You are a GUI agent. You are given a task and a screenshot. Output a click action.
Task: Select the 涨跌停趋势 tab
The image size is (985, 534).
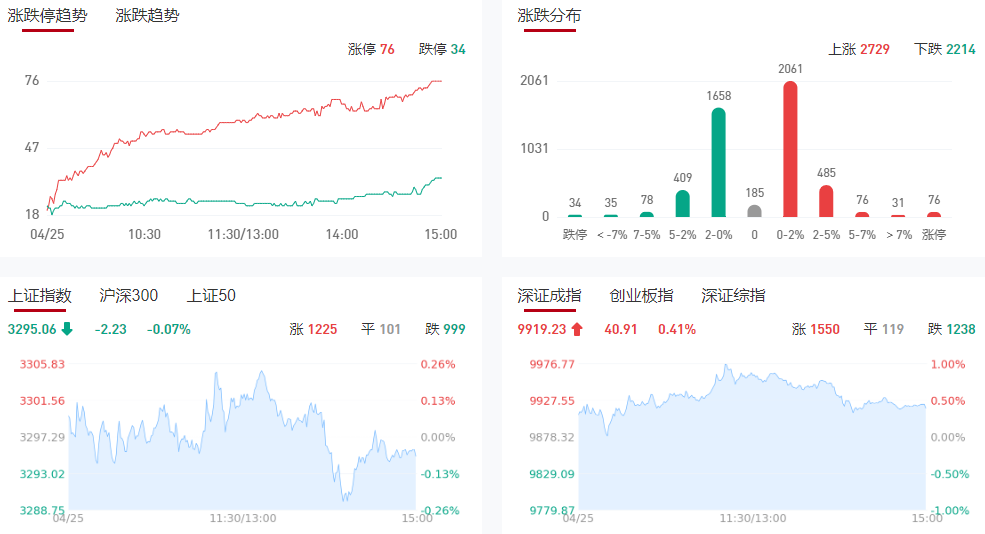48,16
